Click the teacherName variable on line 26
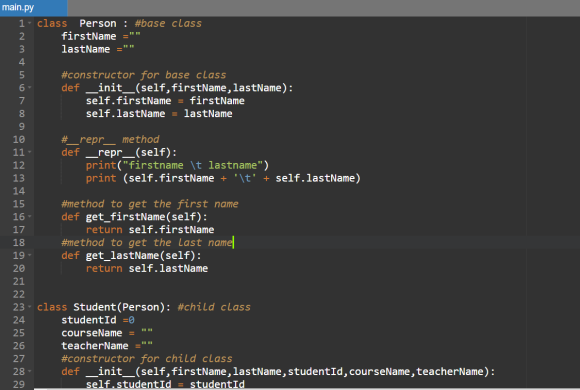 pyautogui.click(x=95, y=346)
